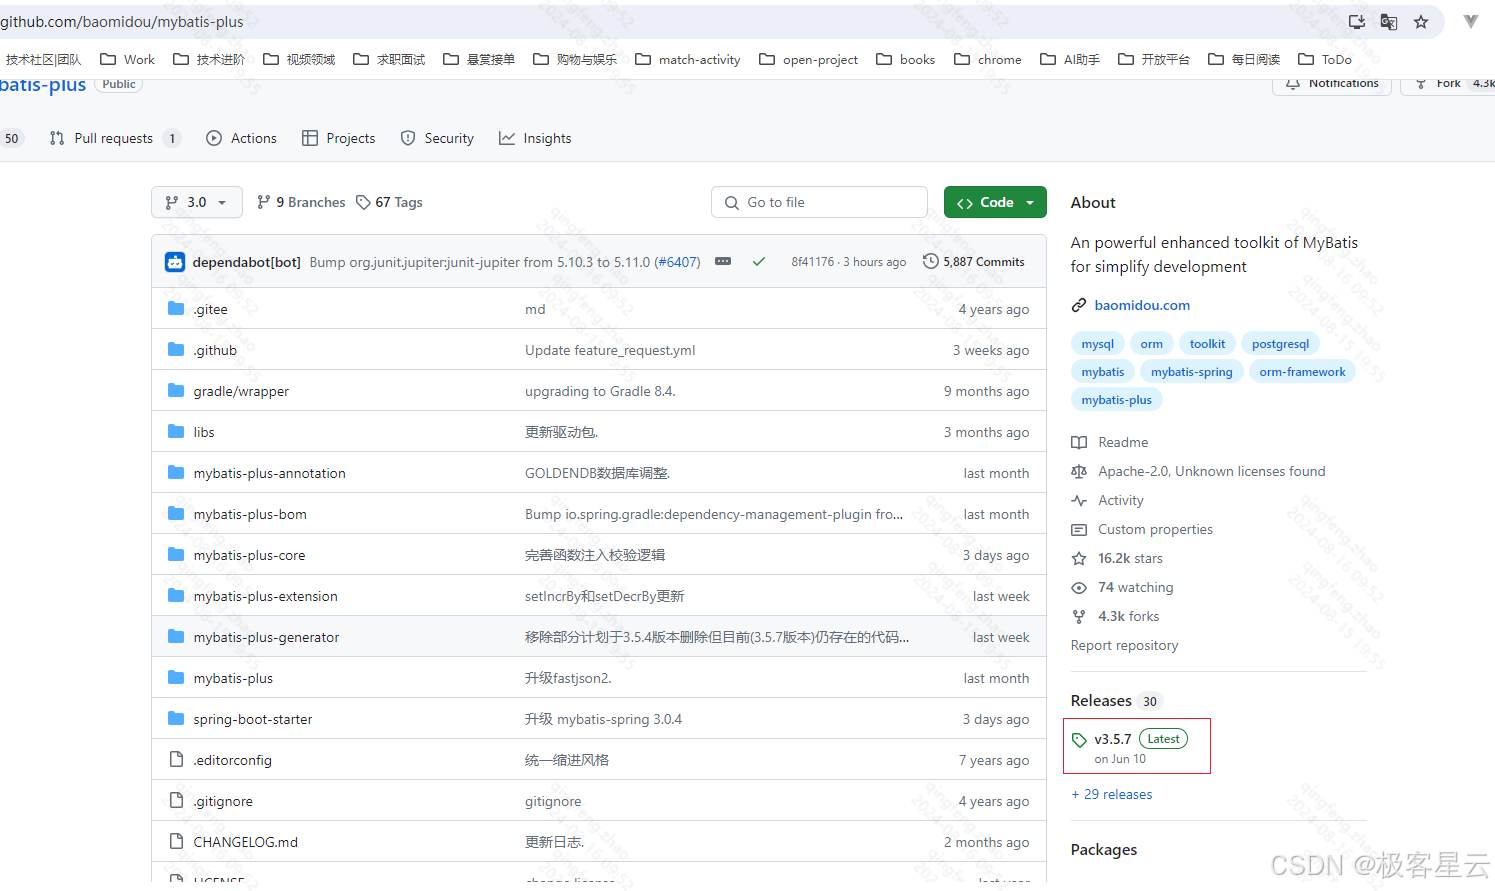Select the mysql topic tag
The width and height of the screenshot is (1495, 891).
pyautogui.click(x=1097, y=344)
